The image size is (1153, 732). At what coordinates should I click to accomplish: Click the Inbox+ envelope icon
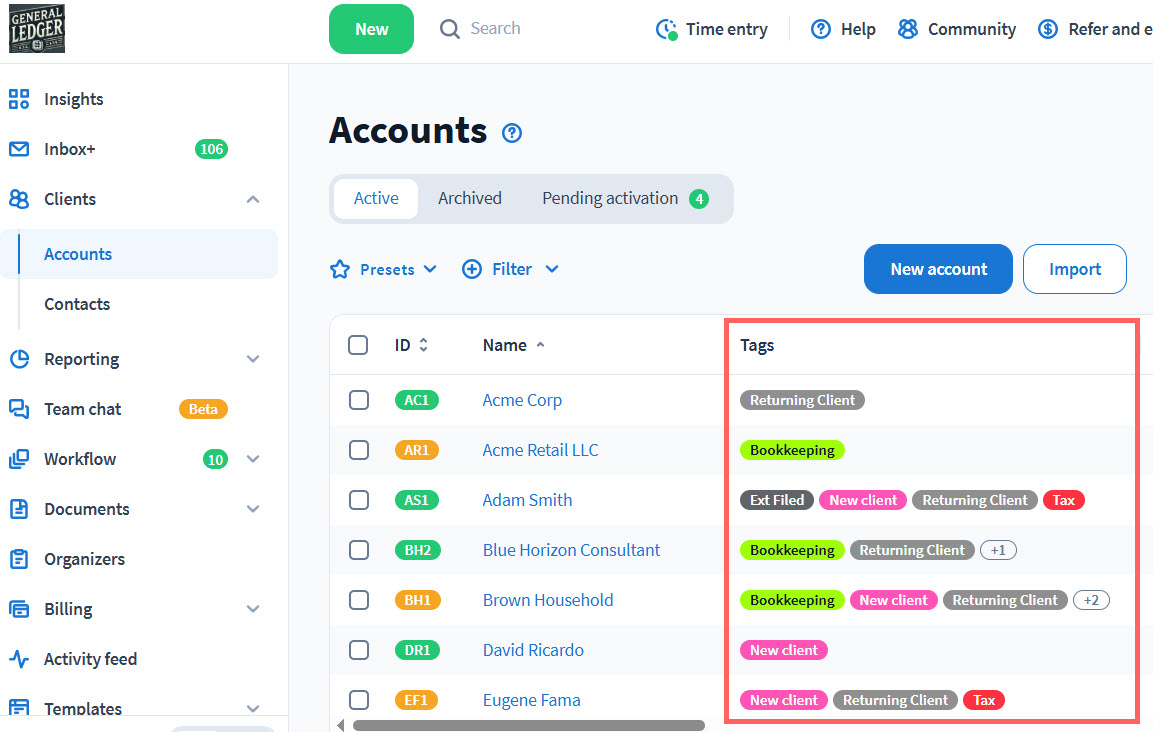tap(19, 149)
